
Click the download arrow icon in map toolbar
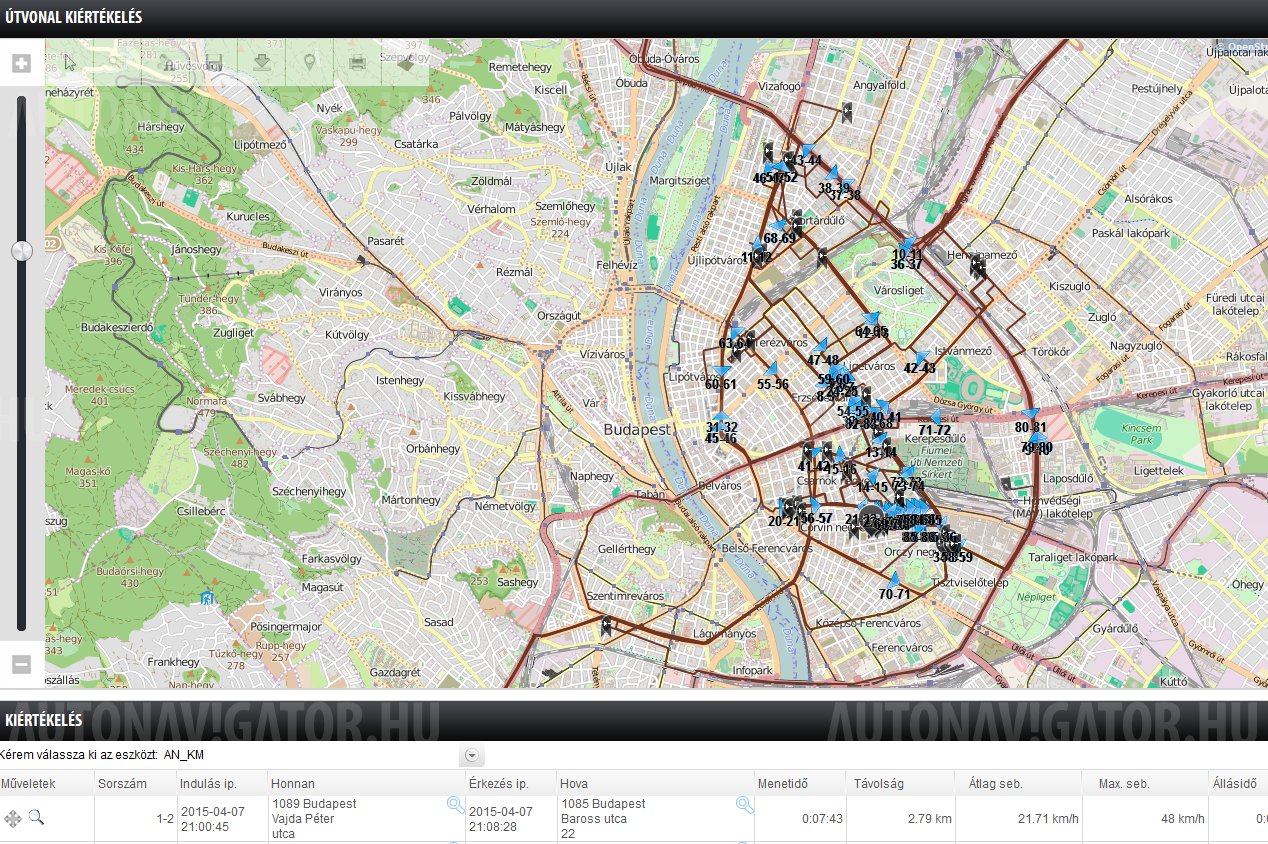[x=262, y=62]
